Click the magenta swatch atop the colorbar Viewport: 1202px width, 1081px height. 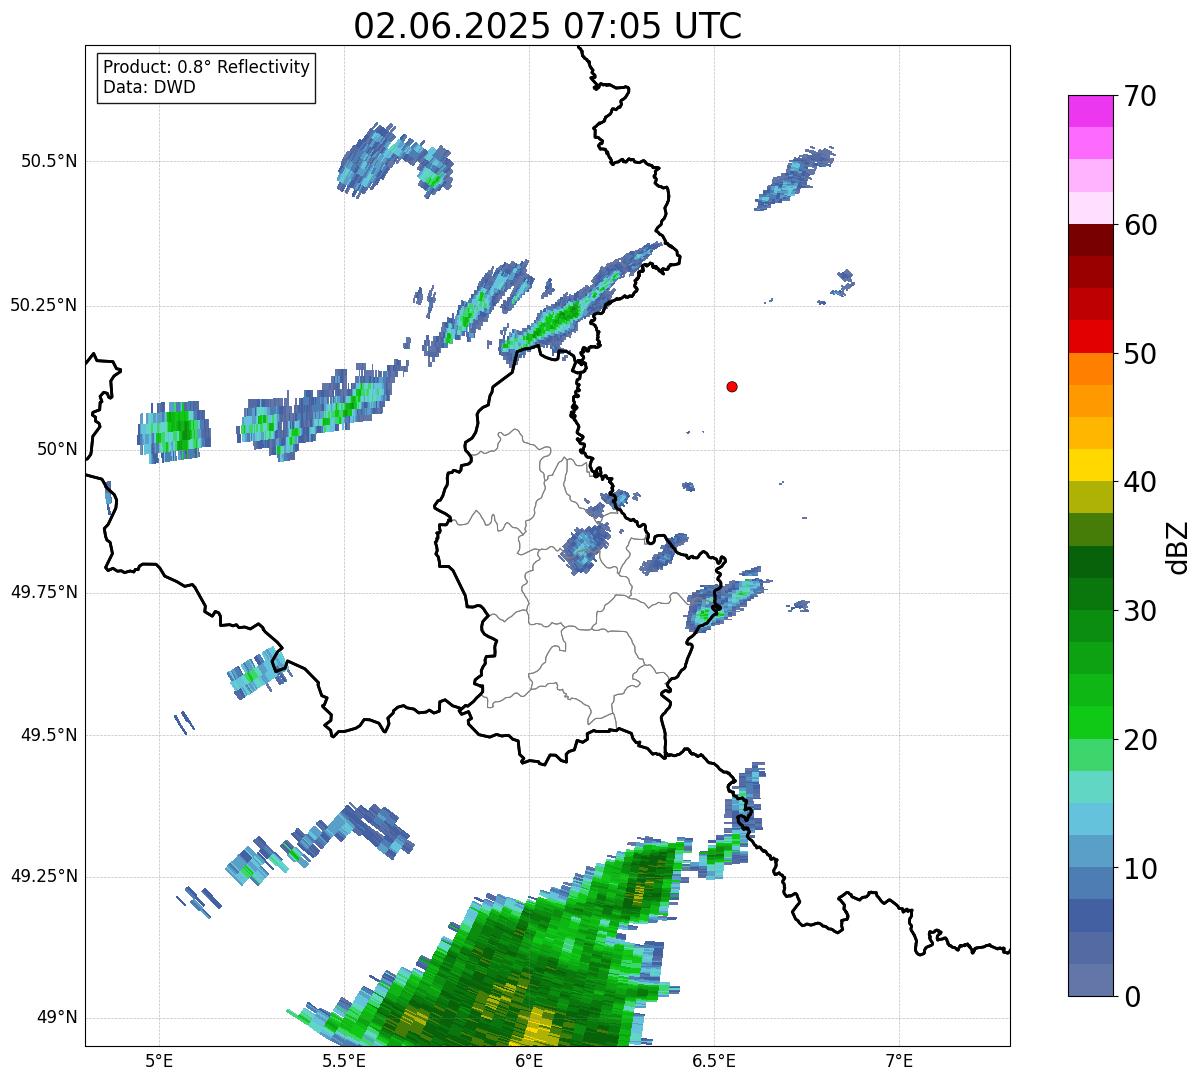[1090, 111]
